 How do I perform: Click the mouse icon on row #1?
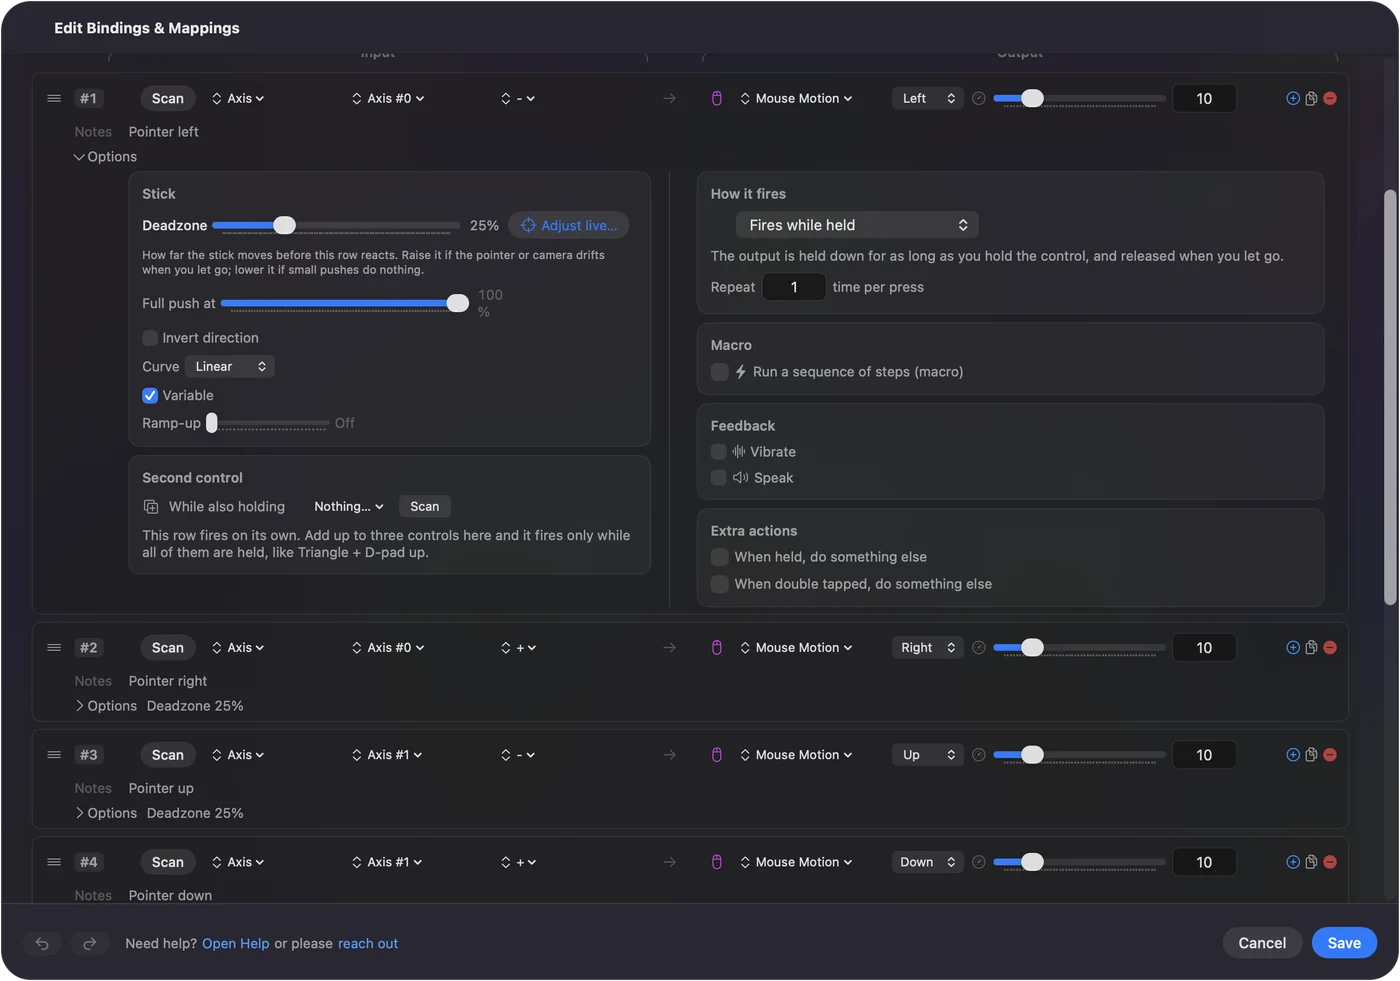click(717, 98)
